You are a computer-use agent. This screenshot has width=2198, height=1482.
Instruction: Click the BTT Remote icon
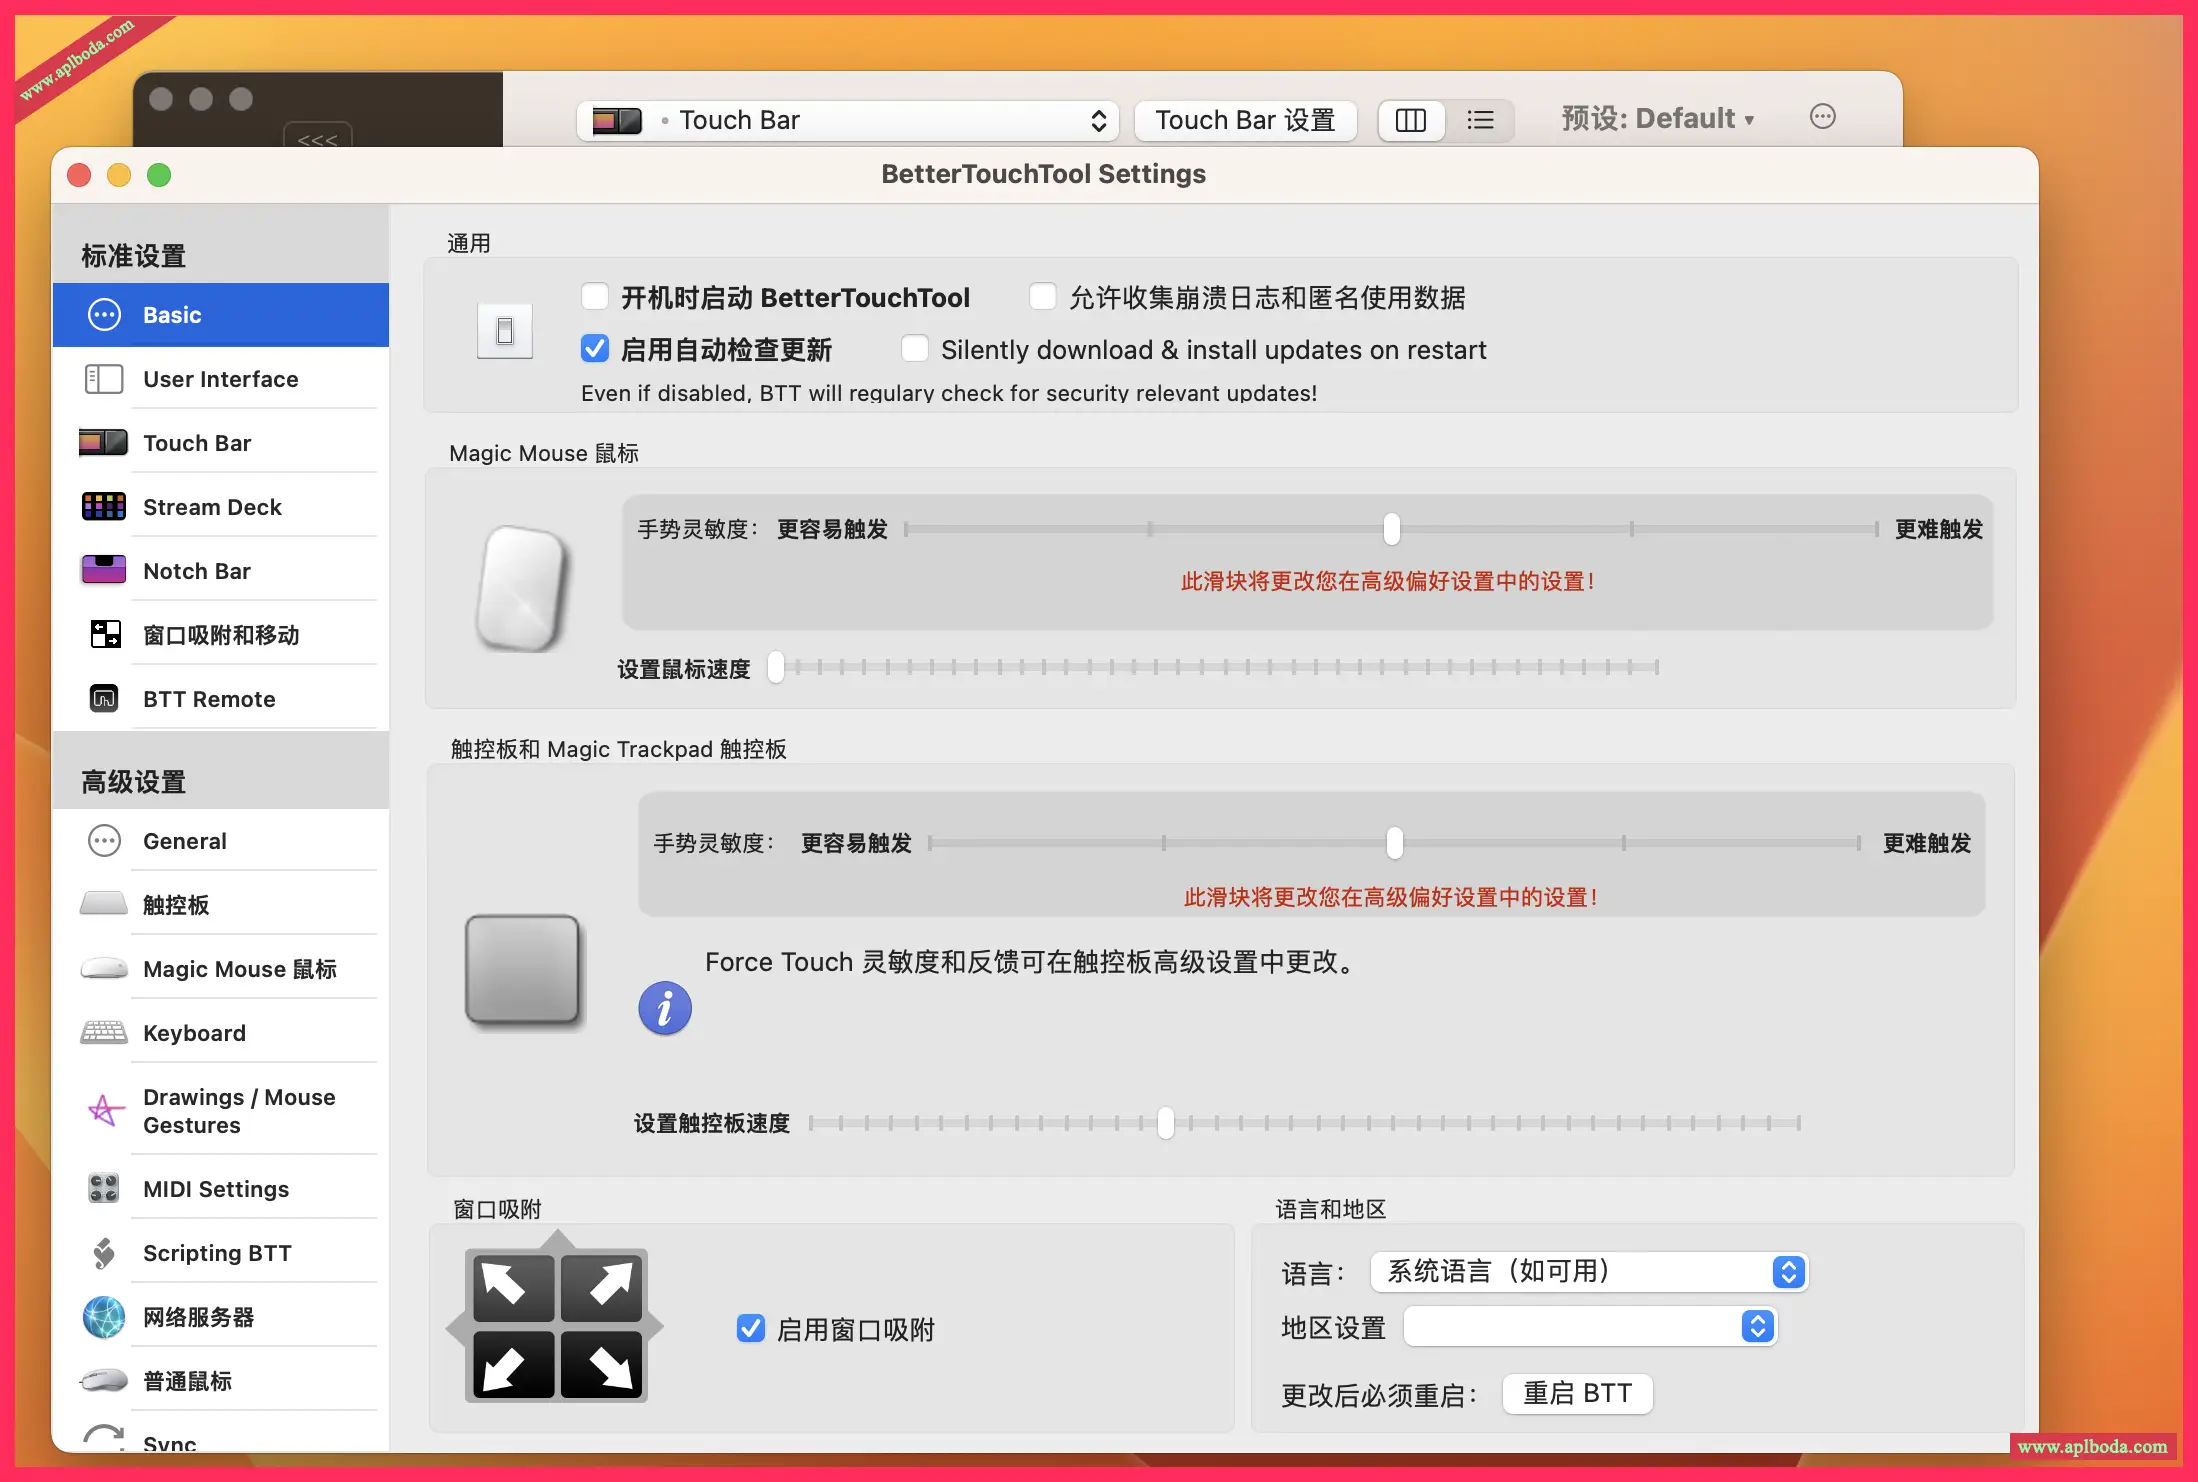[x=104, y=698]
